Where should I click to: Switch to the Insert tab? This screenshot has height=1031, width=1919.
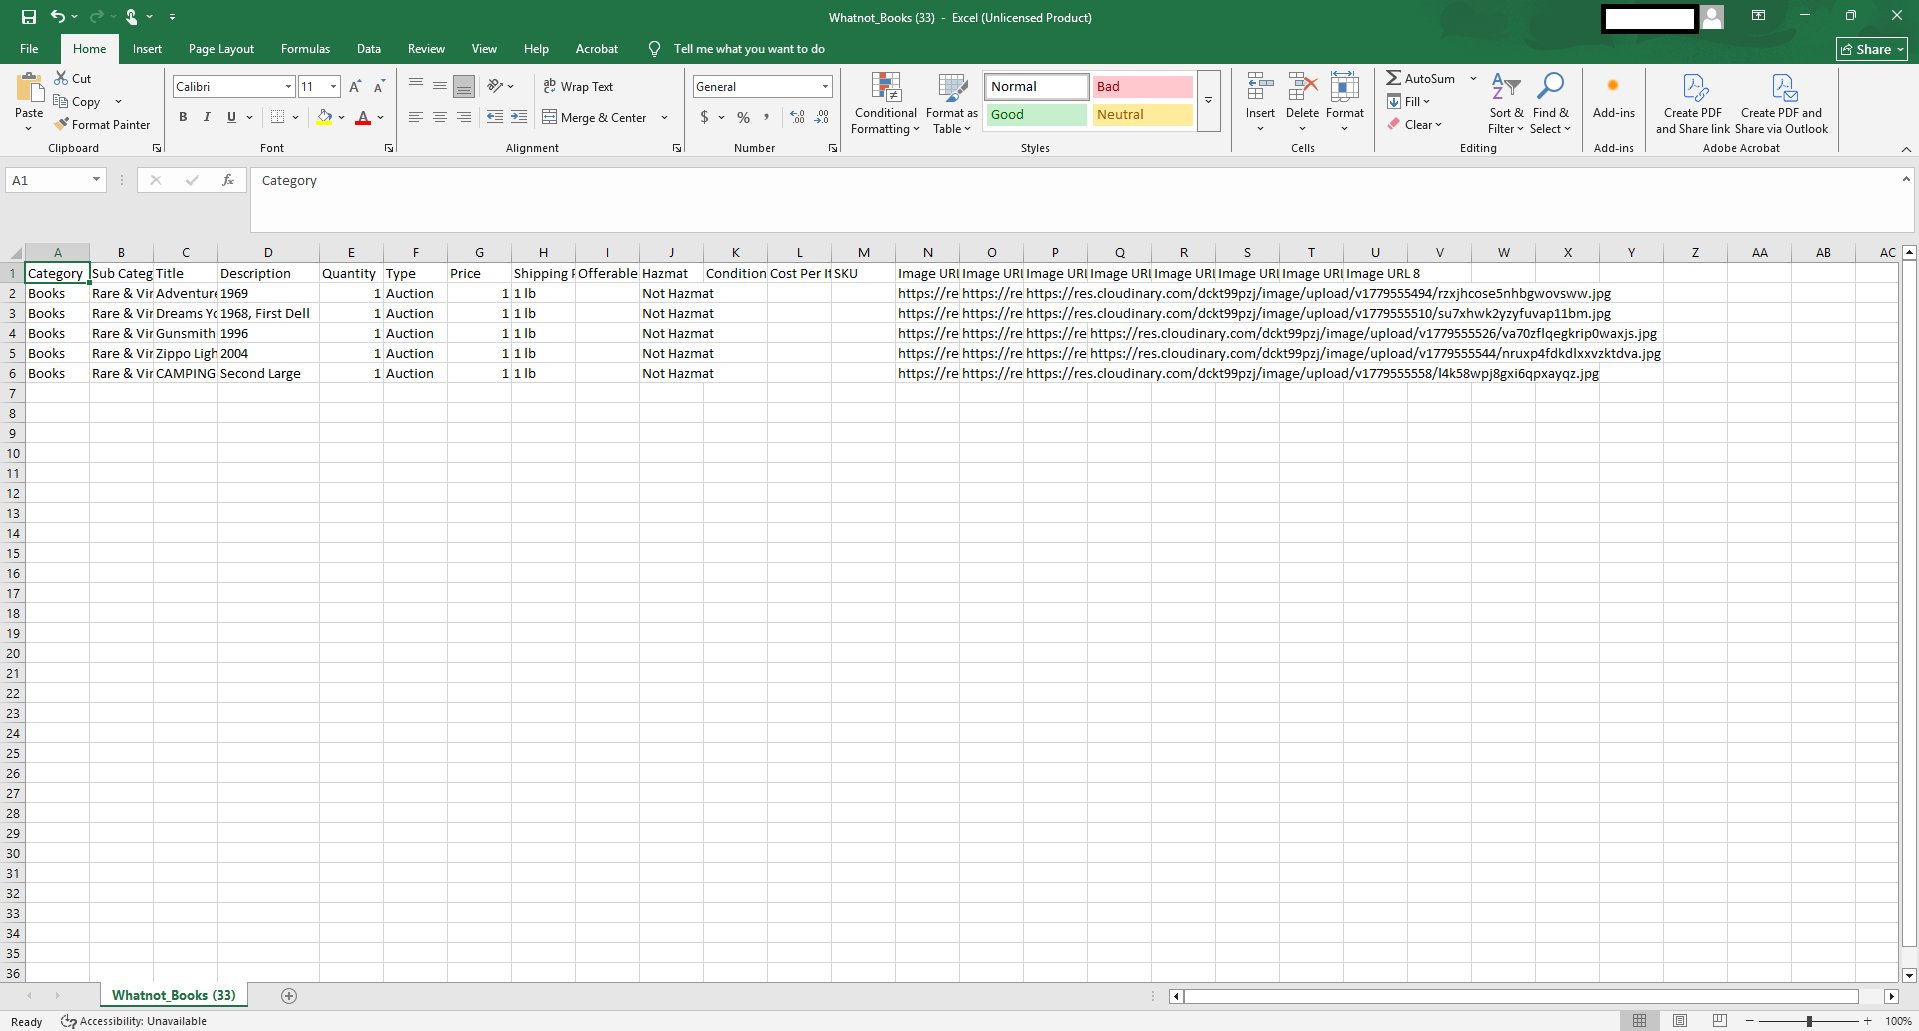coord(147,48)
